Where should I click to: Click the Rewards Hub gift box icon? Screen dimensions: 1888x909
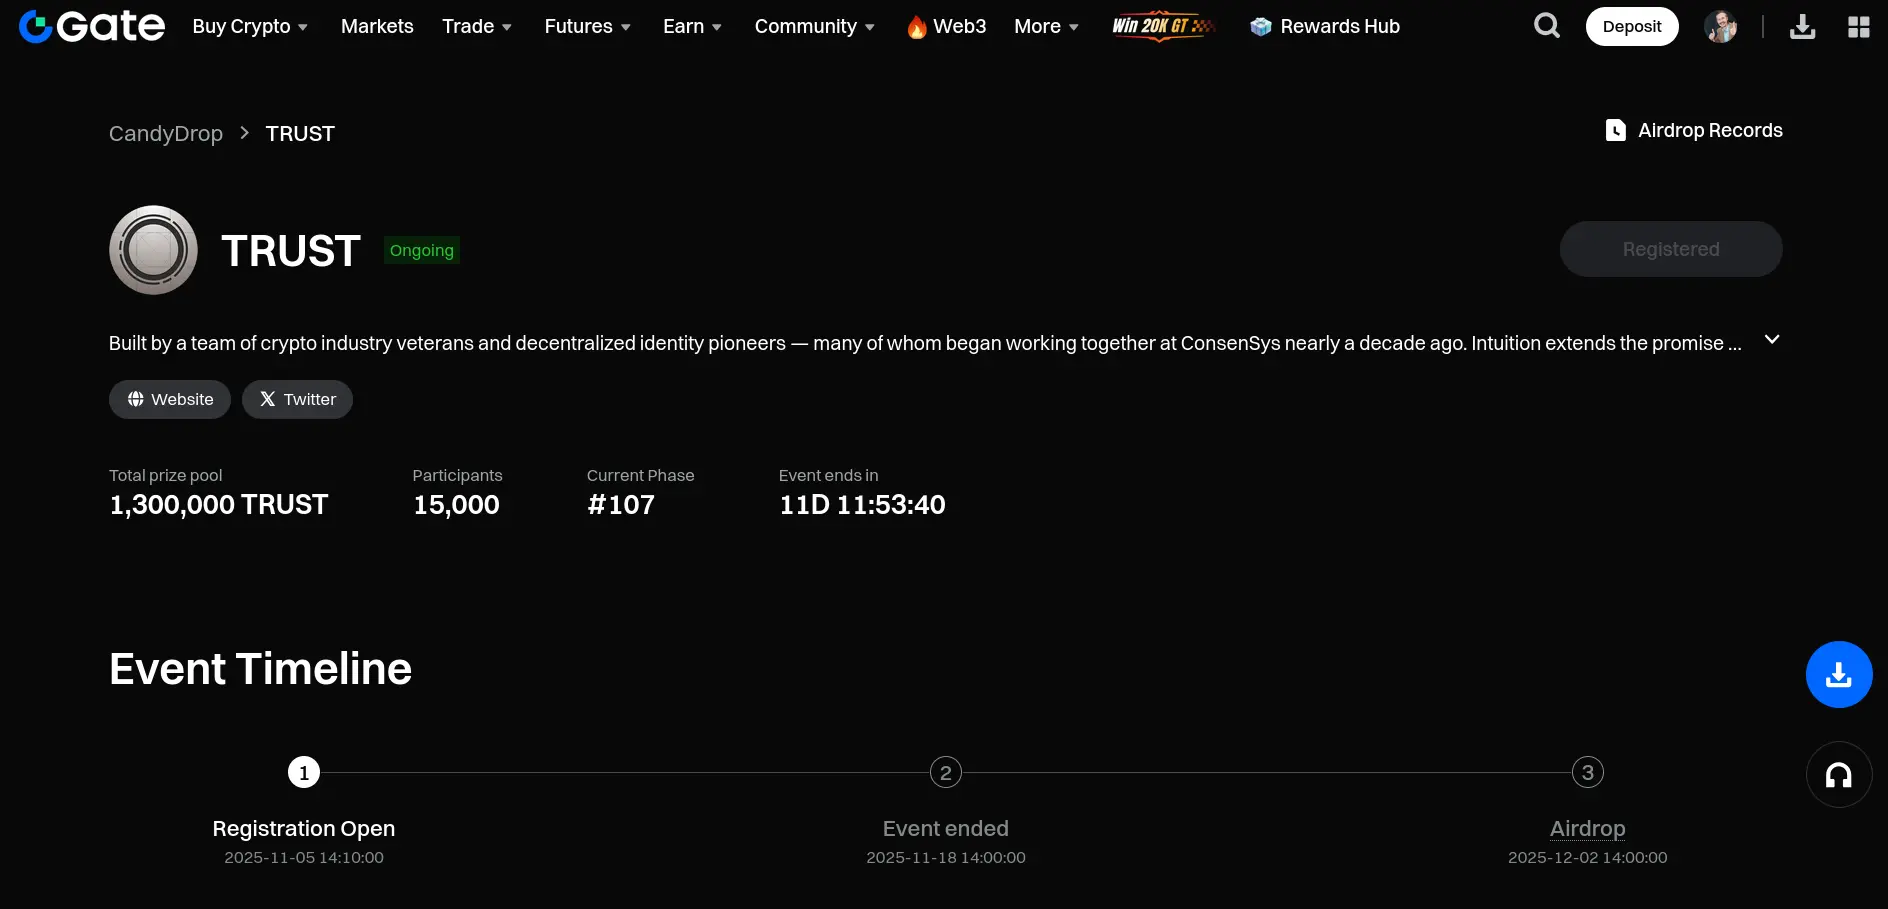point(1261,27)
